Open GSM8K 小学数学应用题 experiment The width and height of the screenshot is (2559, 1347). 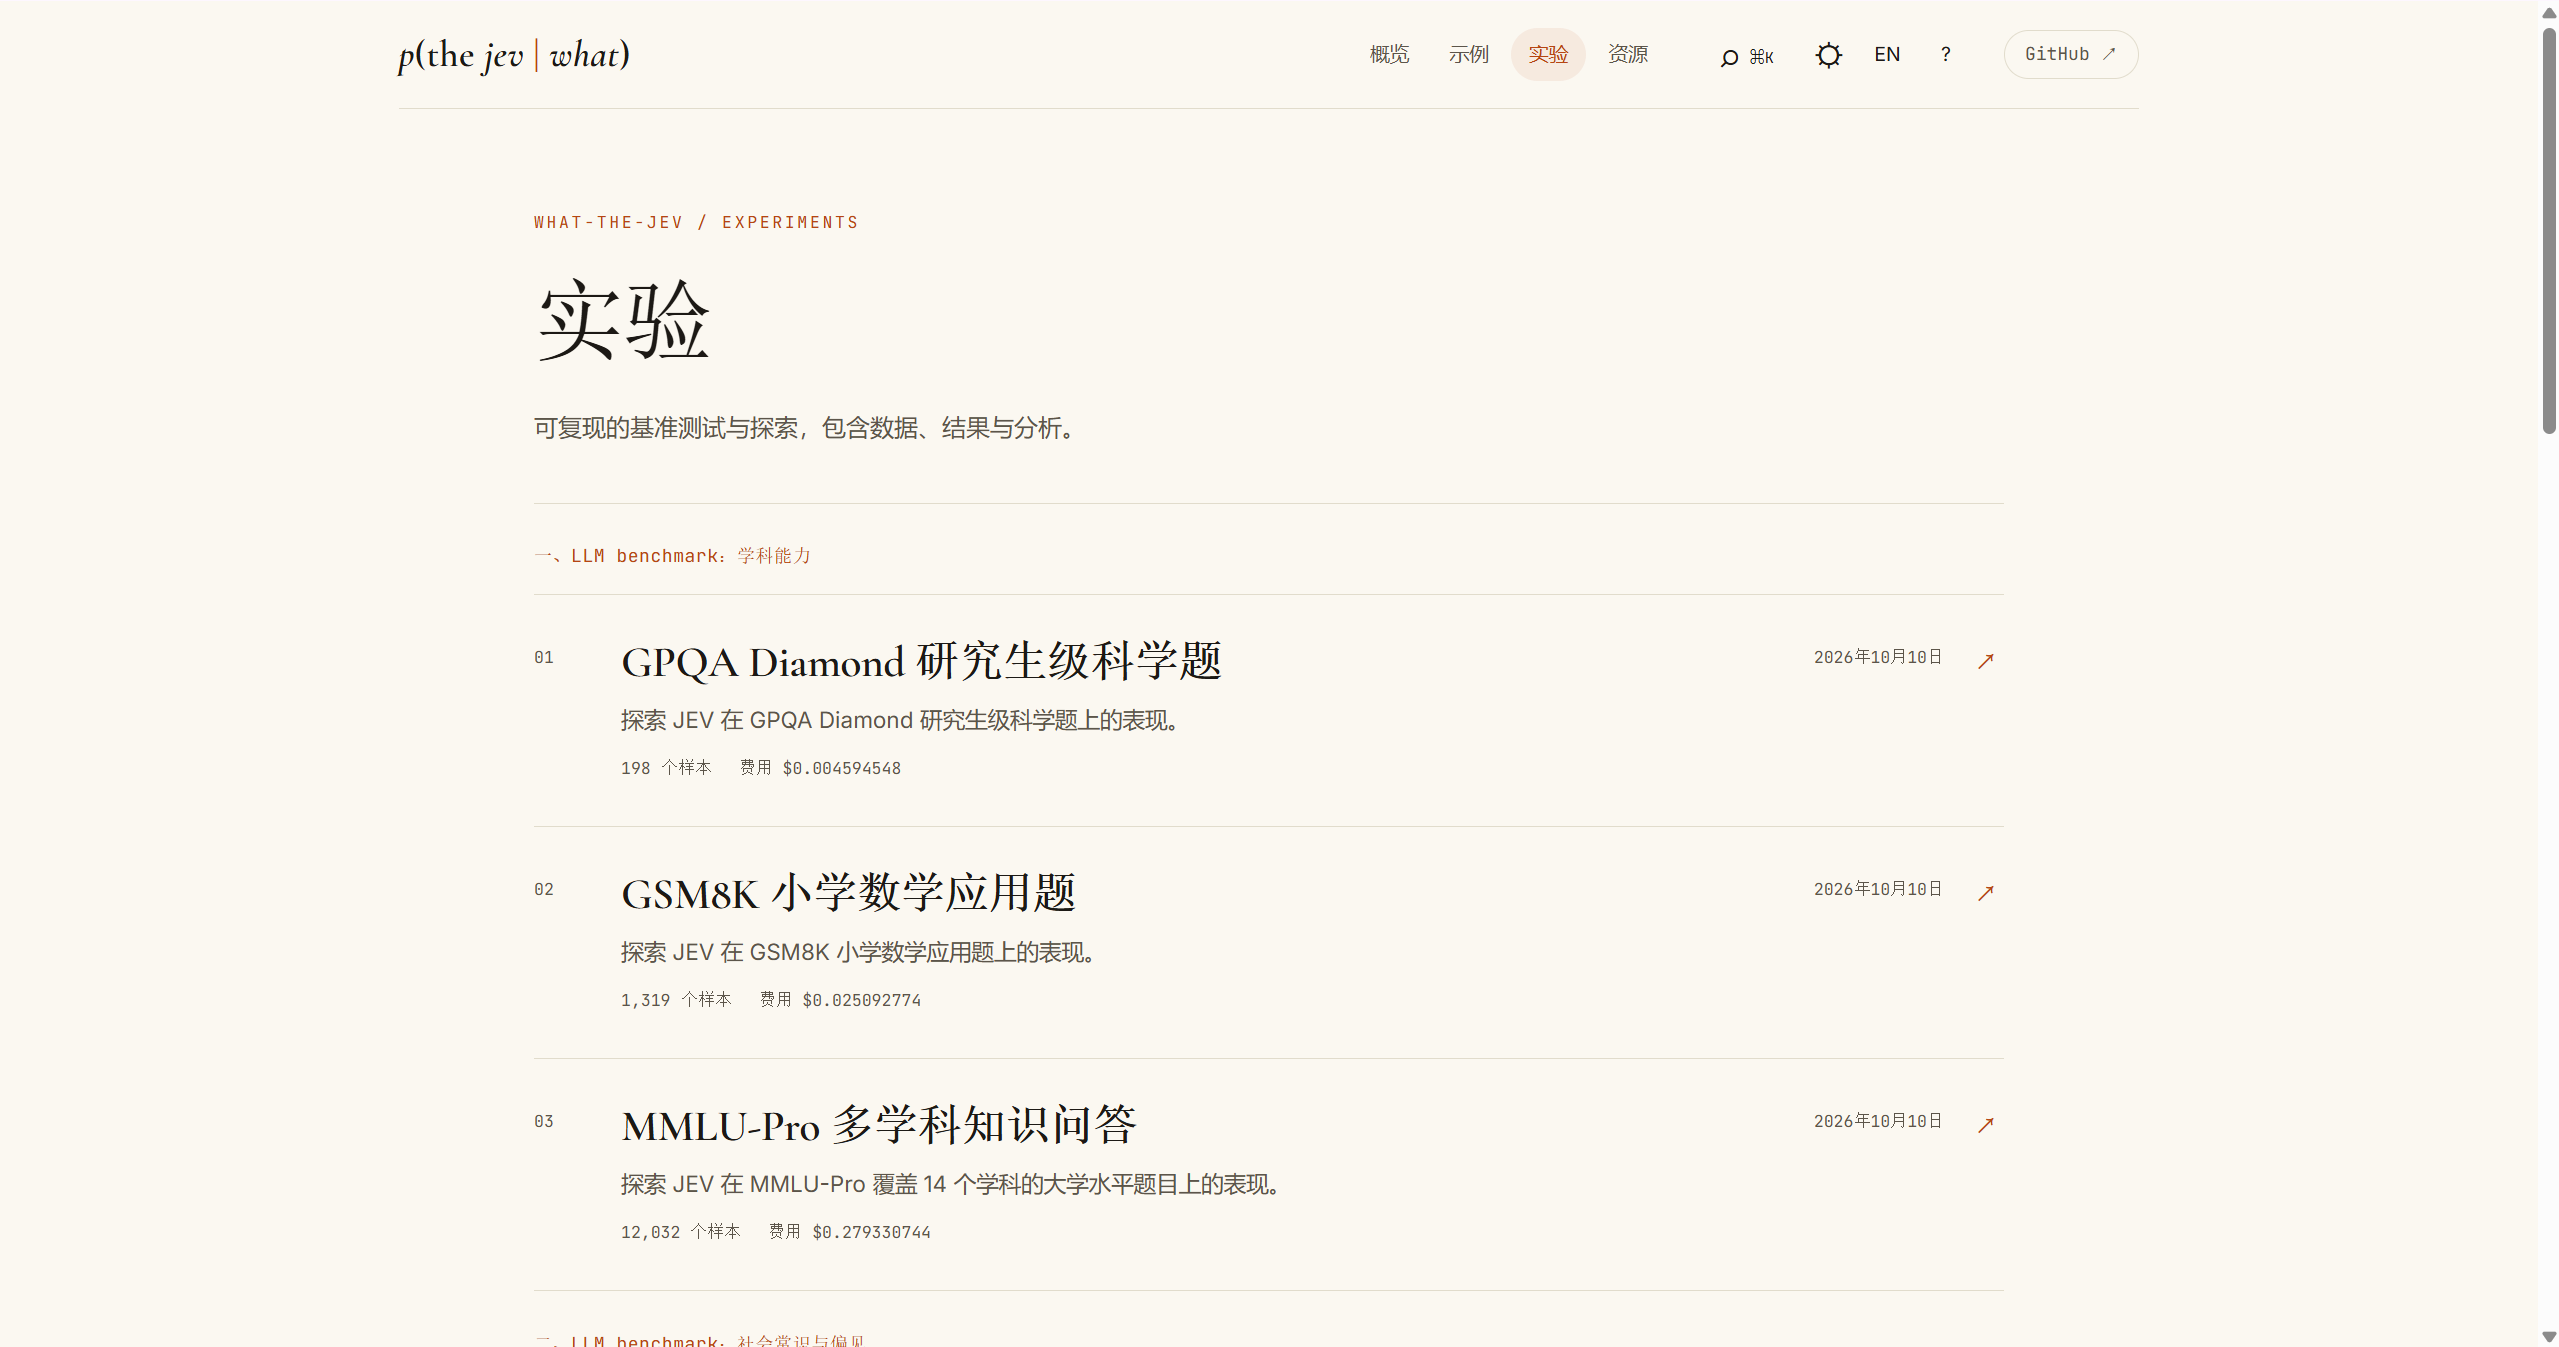point(848,894)
